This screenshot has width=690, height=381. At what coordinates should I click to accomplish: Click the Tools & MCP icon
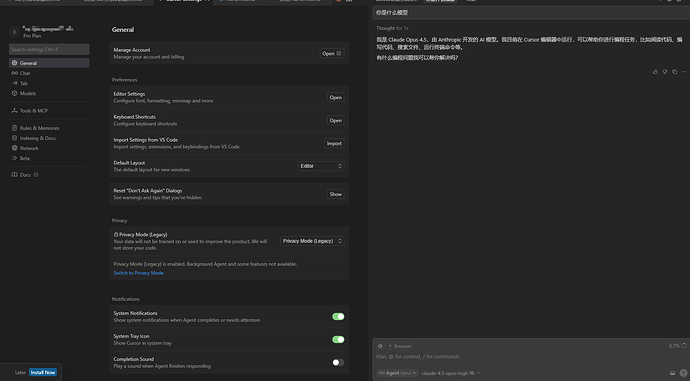[x=15, y=111]
